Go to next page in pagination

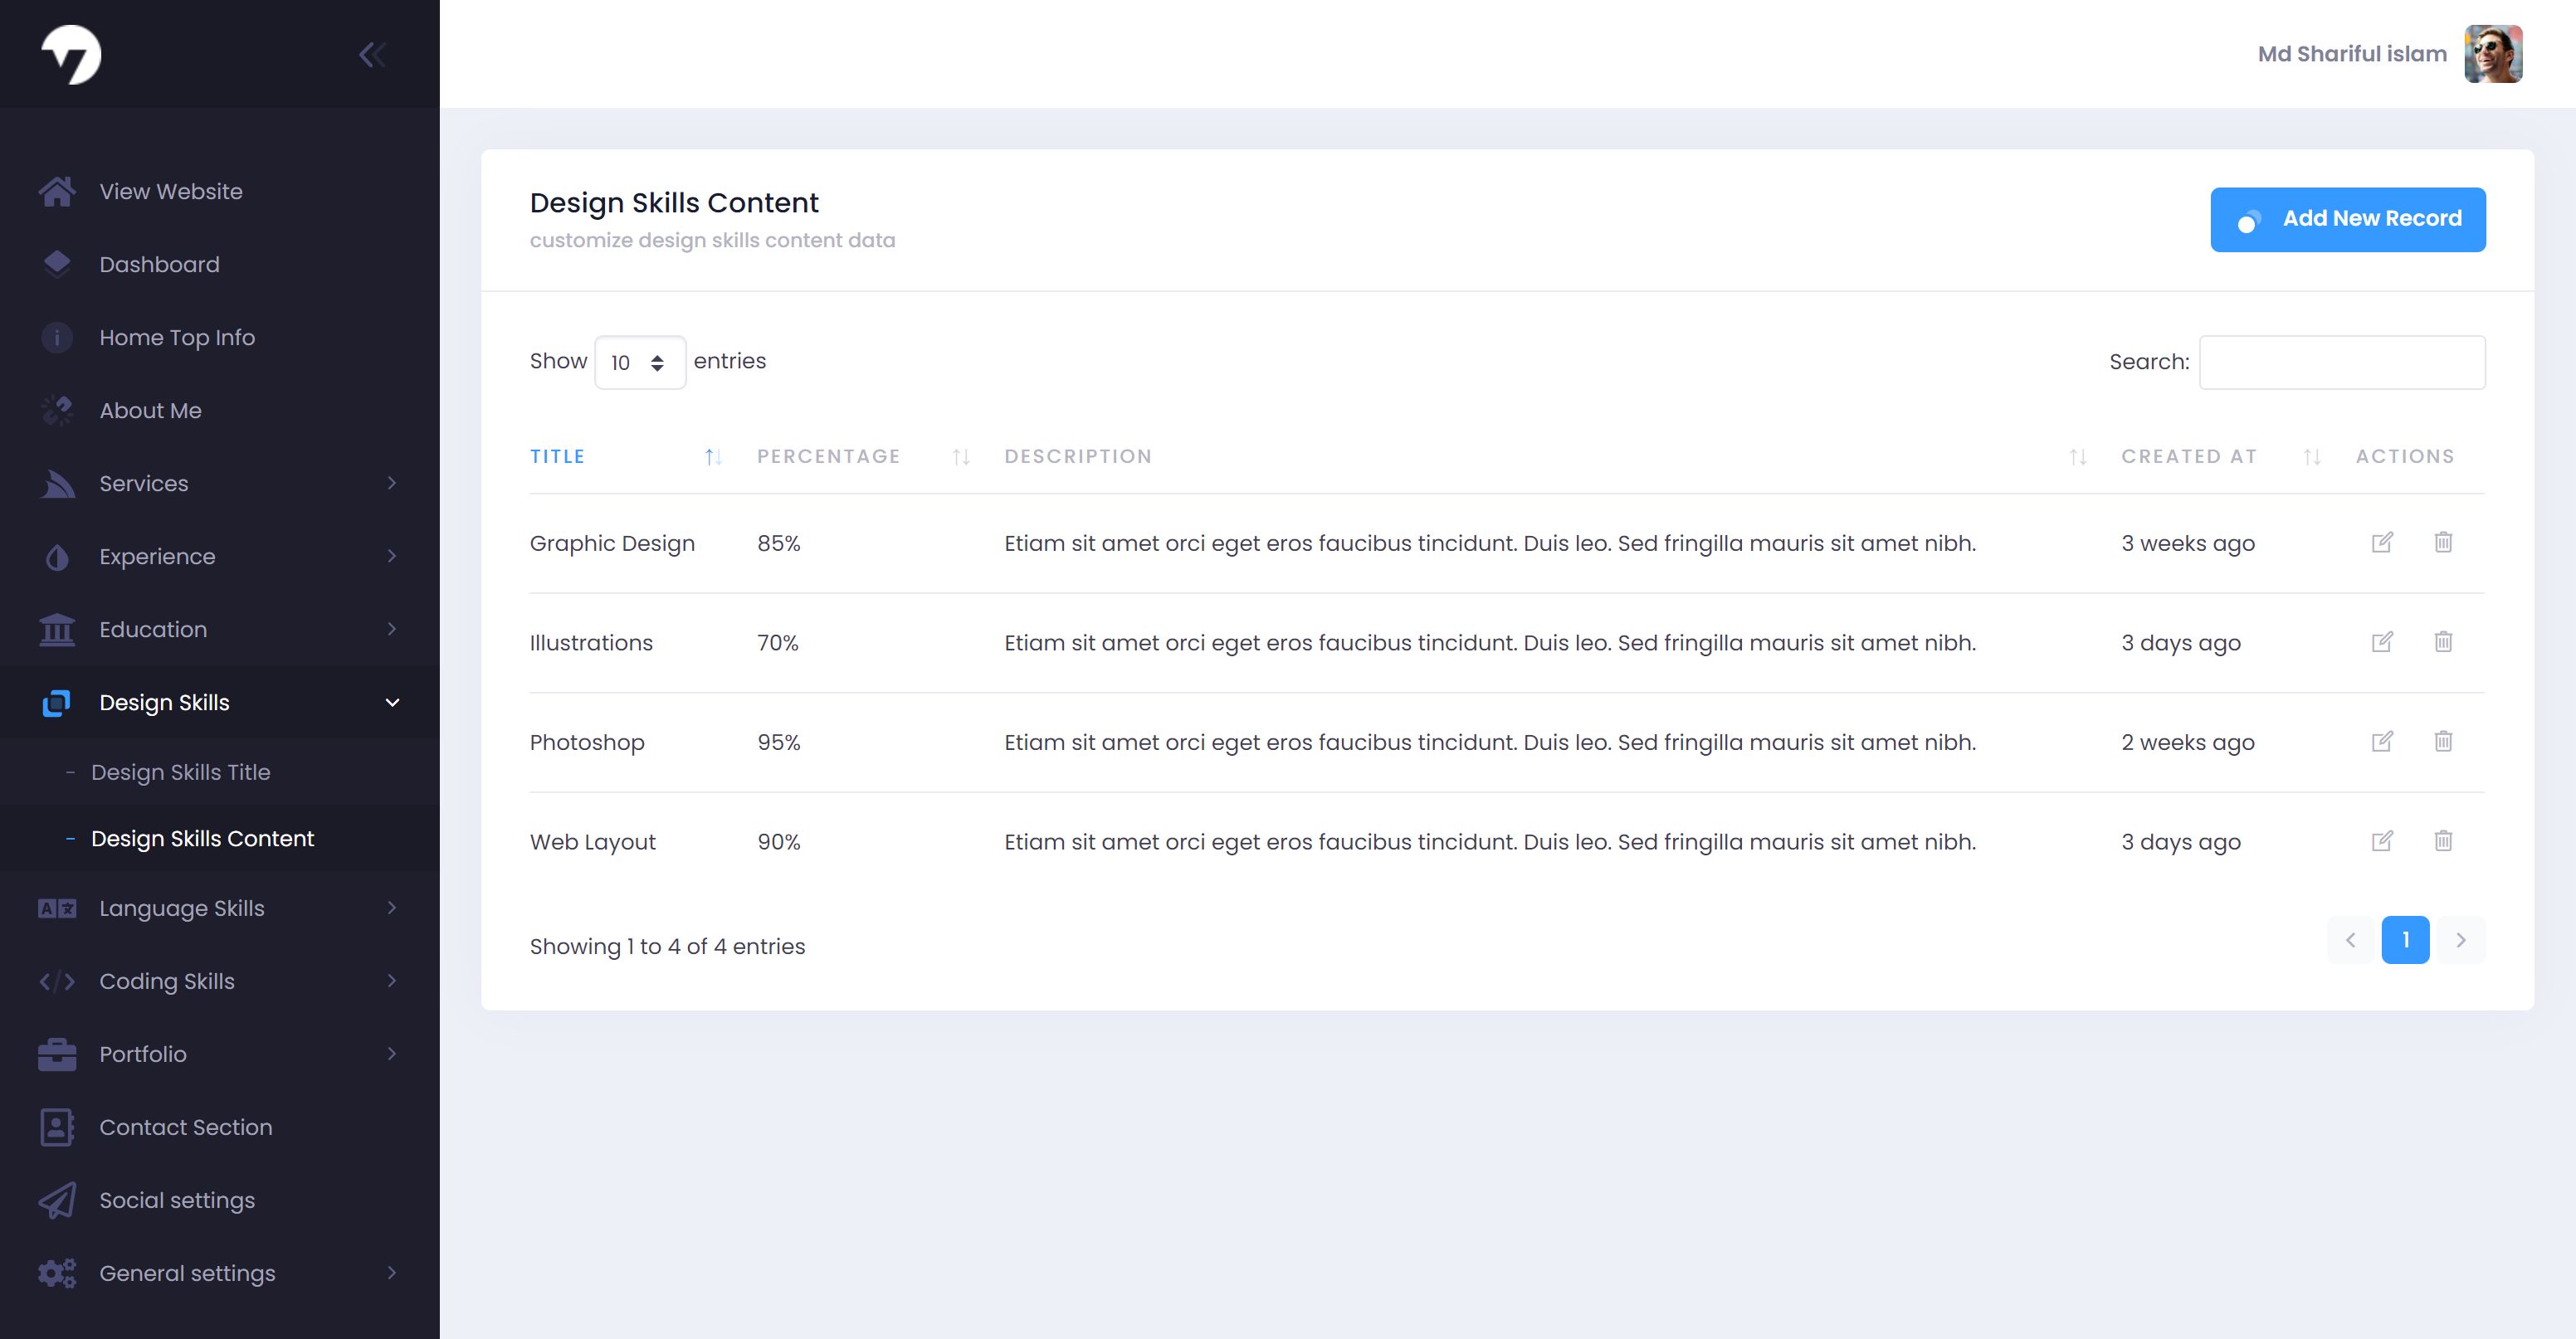pos(2461,940)
